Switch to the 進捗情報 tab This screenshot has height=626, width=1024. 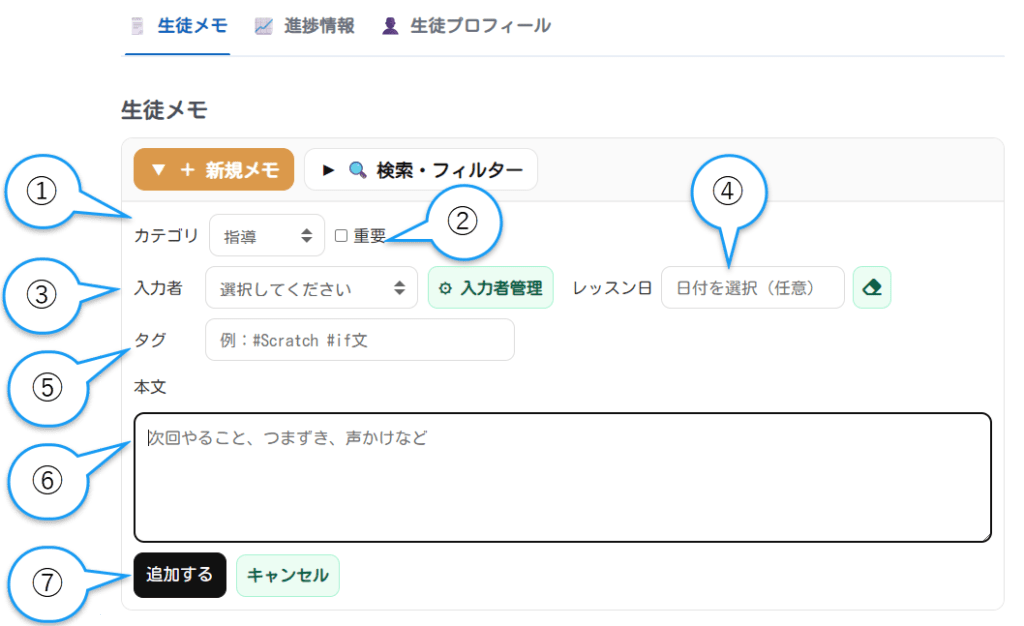(318, 26)
